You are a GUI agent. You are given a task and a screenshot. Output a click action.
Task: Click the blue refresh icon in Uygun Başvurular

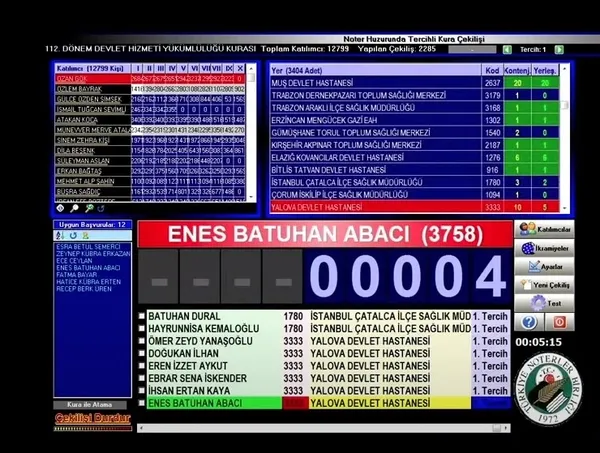(73, 235)
